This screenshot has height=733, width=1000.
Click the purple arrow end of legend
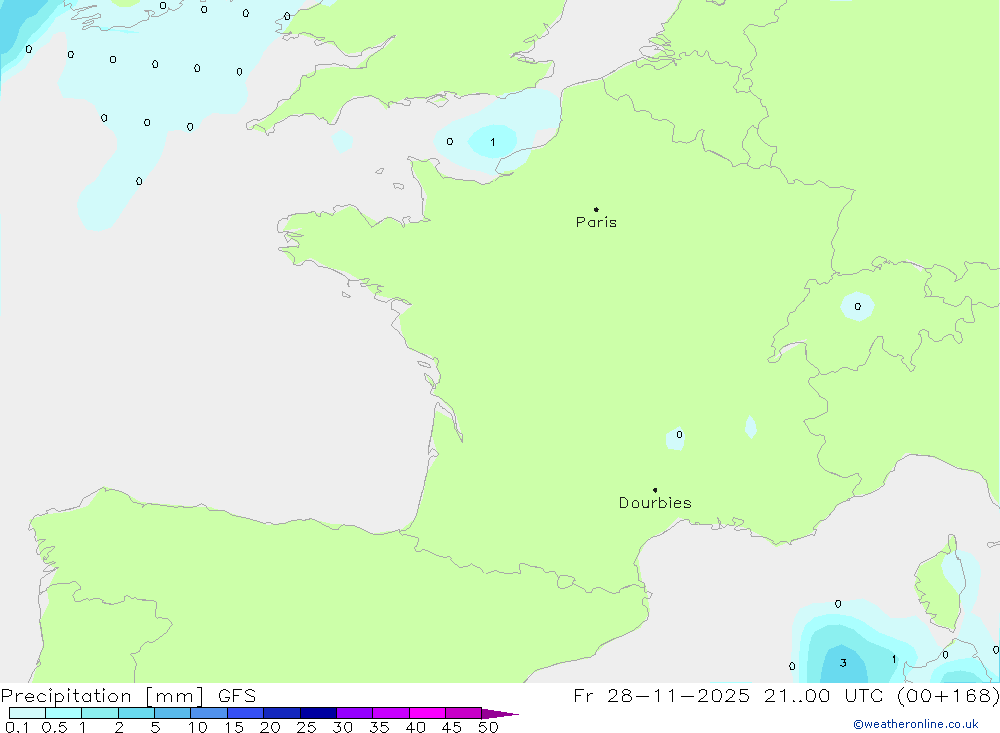coord(500,714)
